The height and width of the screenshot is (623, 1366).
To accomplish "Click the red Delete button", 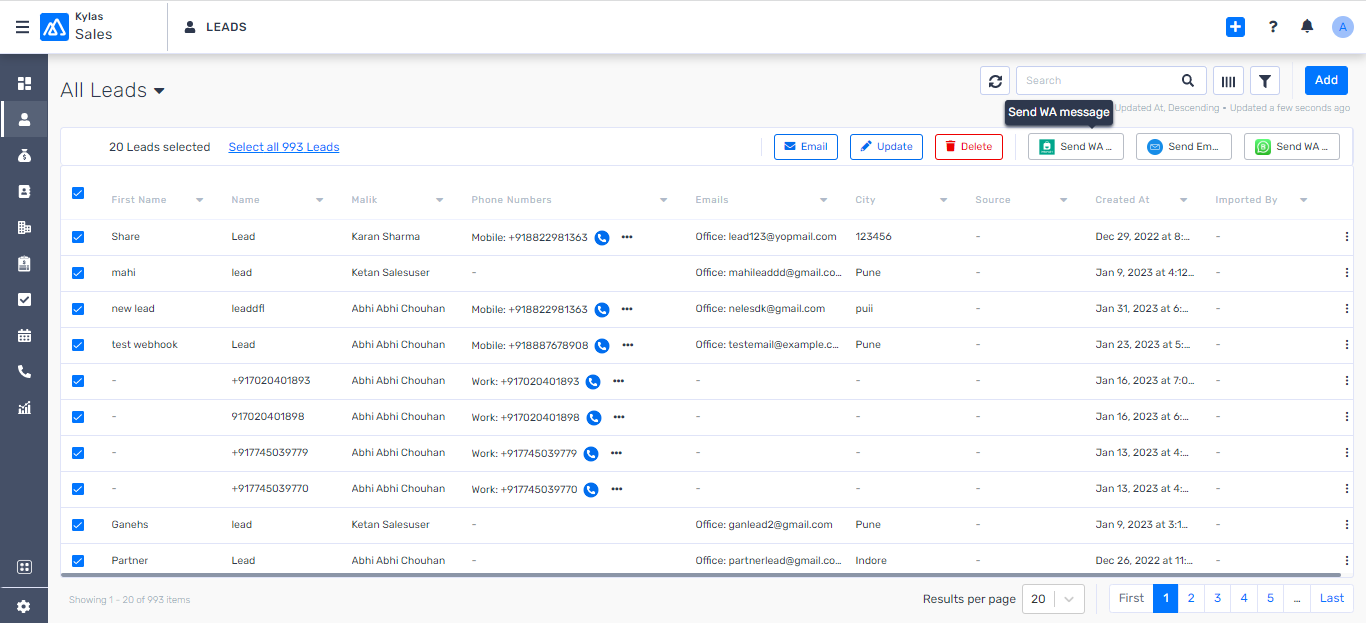I will click(x=968, y=147).
